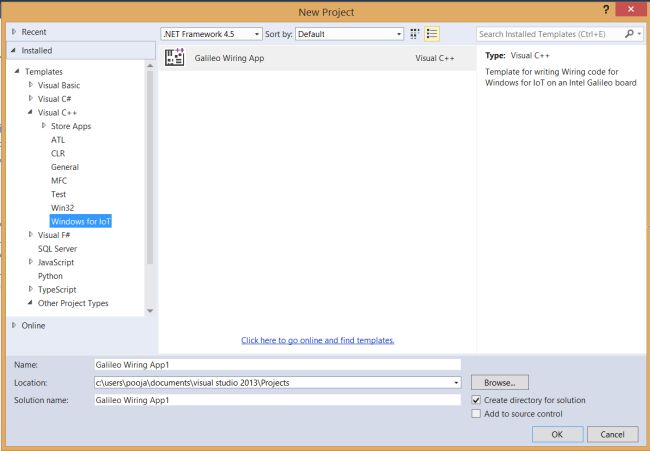Open the Location path dropdown arrow
The width and height of the screenshot is (650, 451).
tap(456, 383)
